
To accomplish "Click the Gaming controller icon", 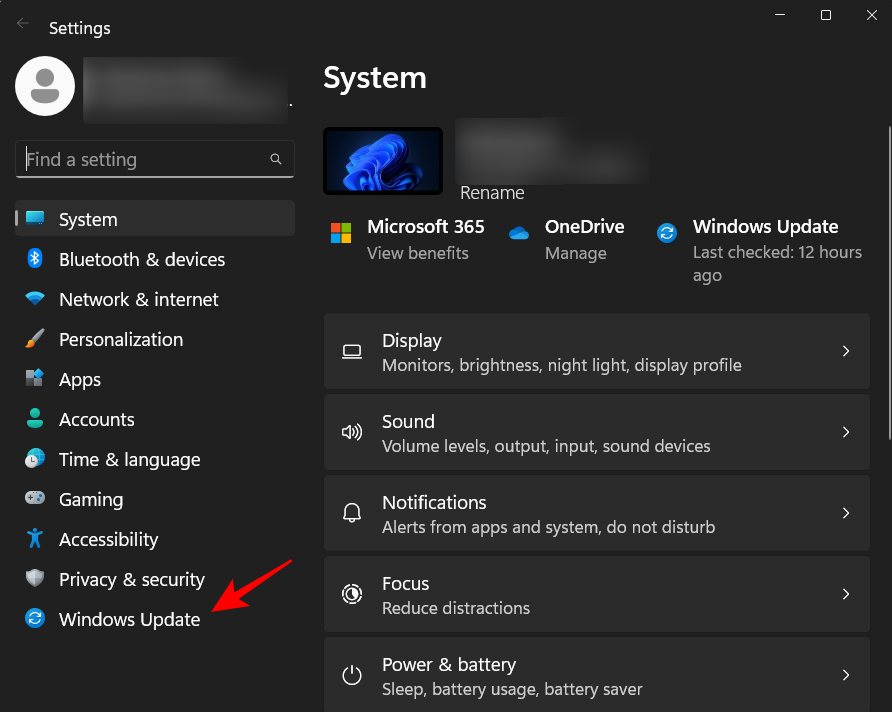I will click(x=35, y=498).
